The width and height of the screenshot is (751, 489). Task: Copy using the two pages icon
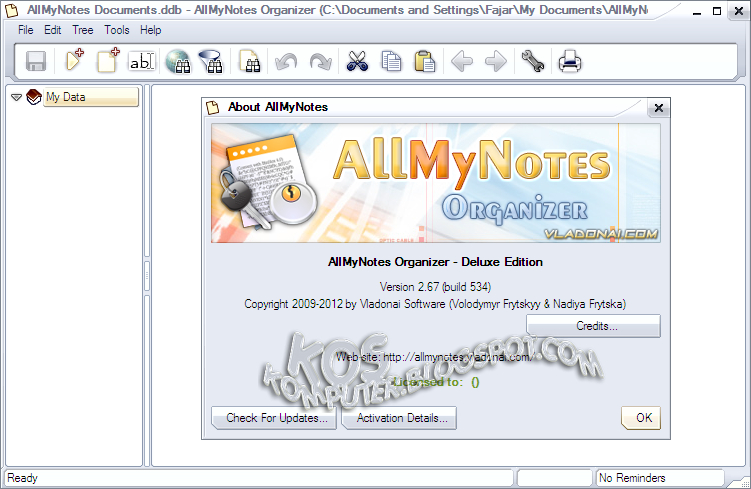(391, 62)
